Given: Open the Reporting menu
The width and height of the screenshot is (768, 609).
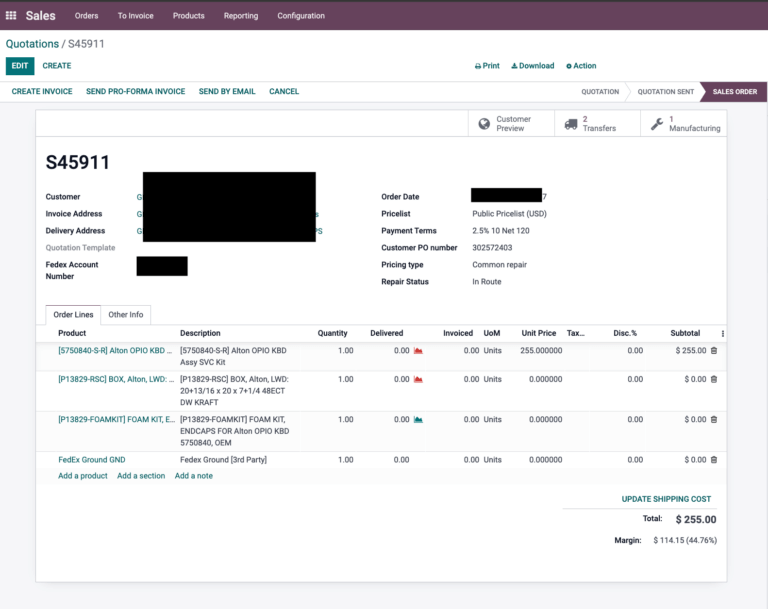Looking at the screenshot, I should [240, 16].
